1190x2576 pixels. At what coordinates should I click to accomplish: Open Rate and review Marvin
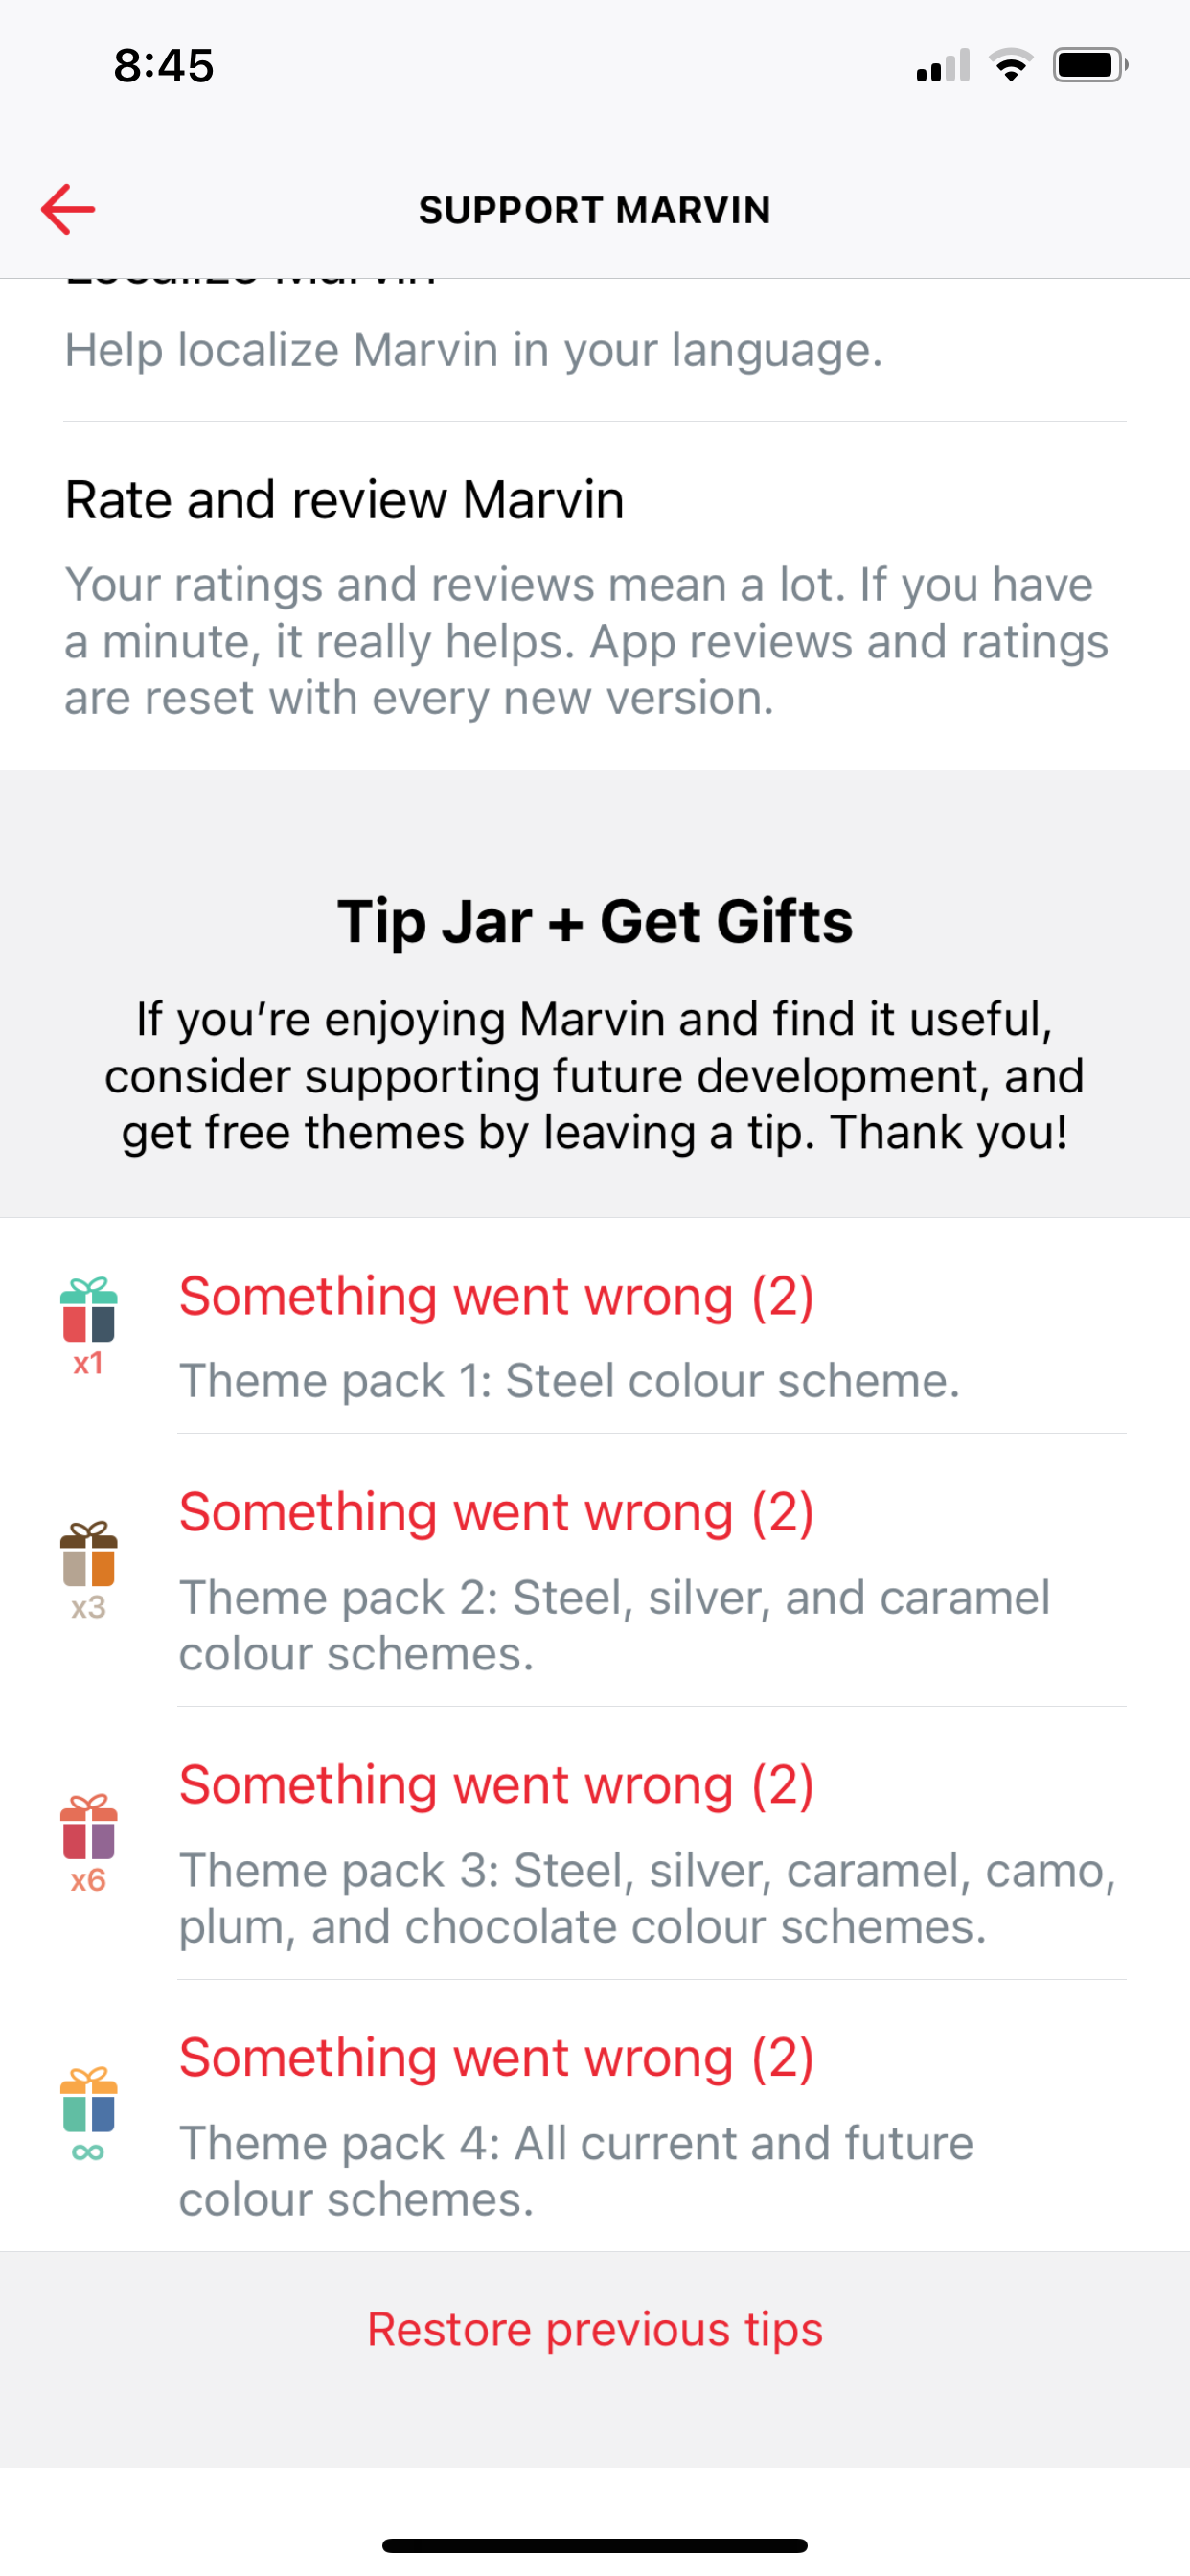345,500
